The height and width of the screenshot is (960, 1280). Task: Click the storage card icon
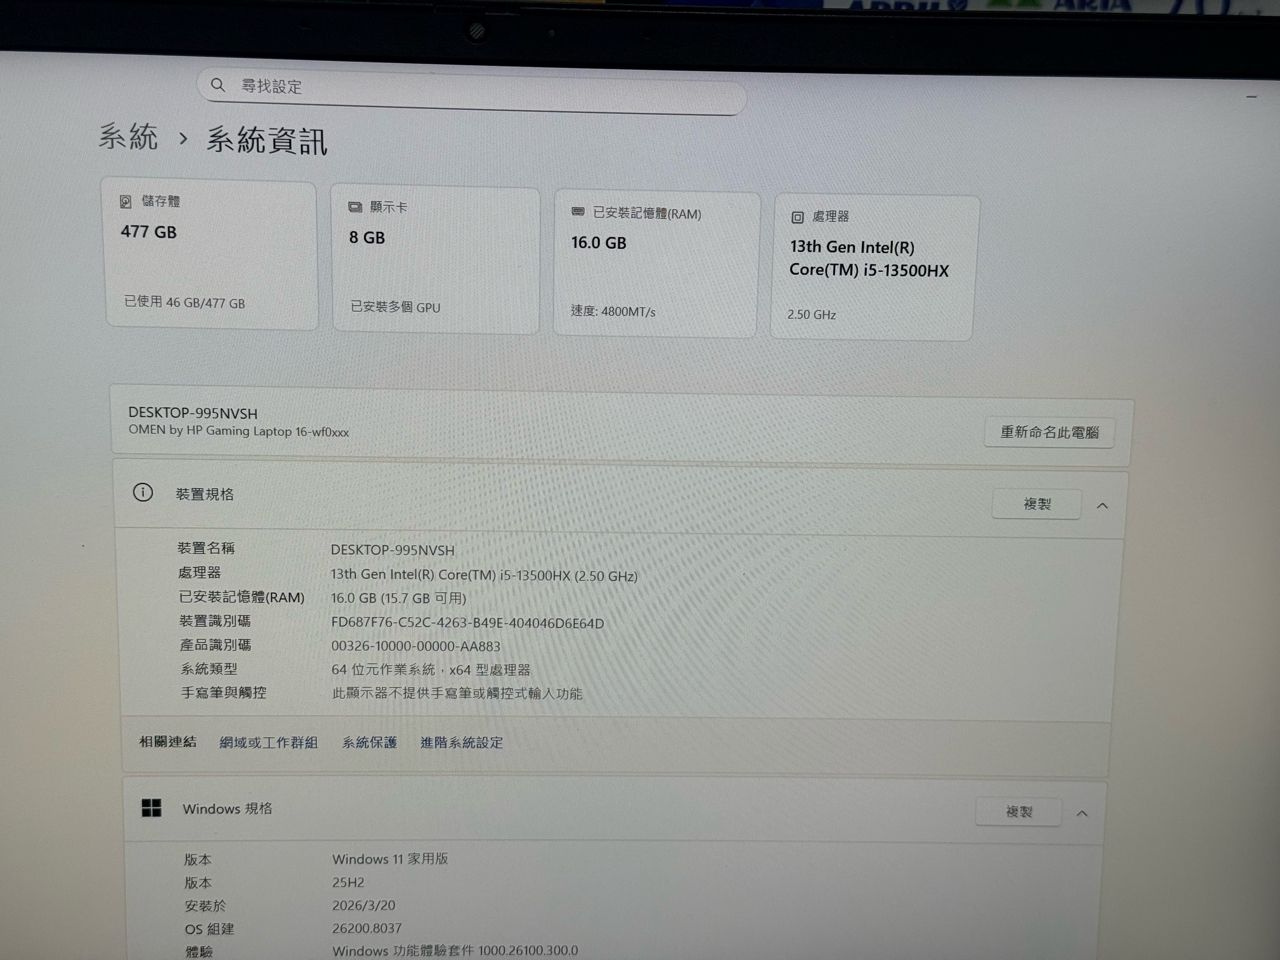(126, 201)
